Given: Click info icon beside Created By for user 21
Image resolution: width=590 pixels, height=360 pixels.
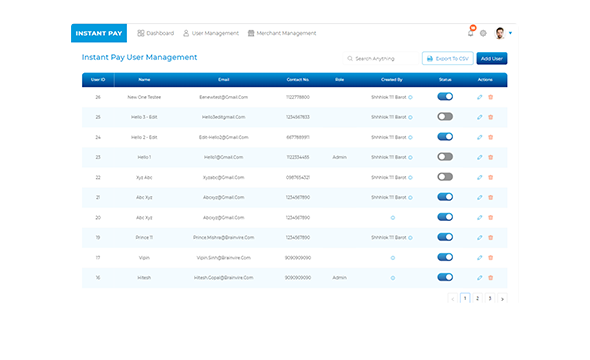Looking at the screenshot, I should [410, 197].
